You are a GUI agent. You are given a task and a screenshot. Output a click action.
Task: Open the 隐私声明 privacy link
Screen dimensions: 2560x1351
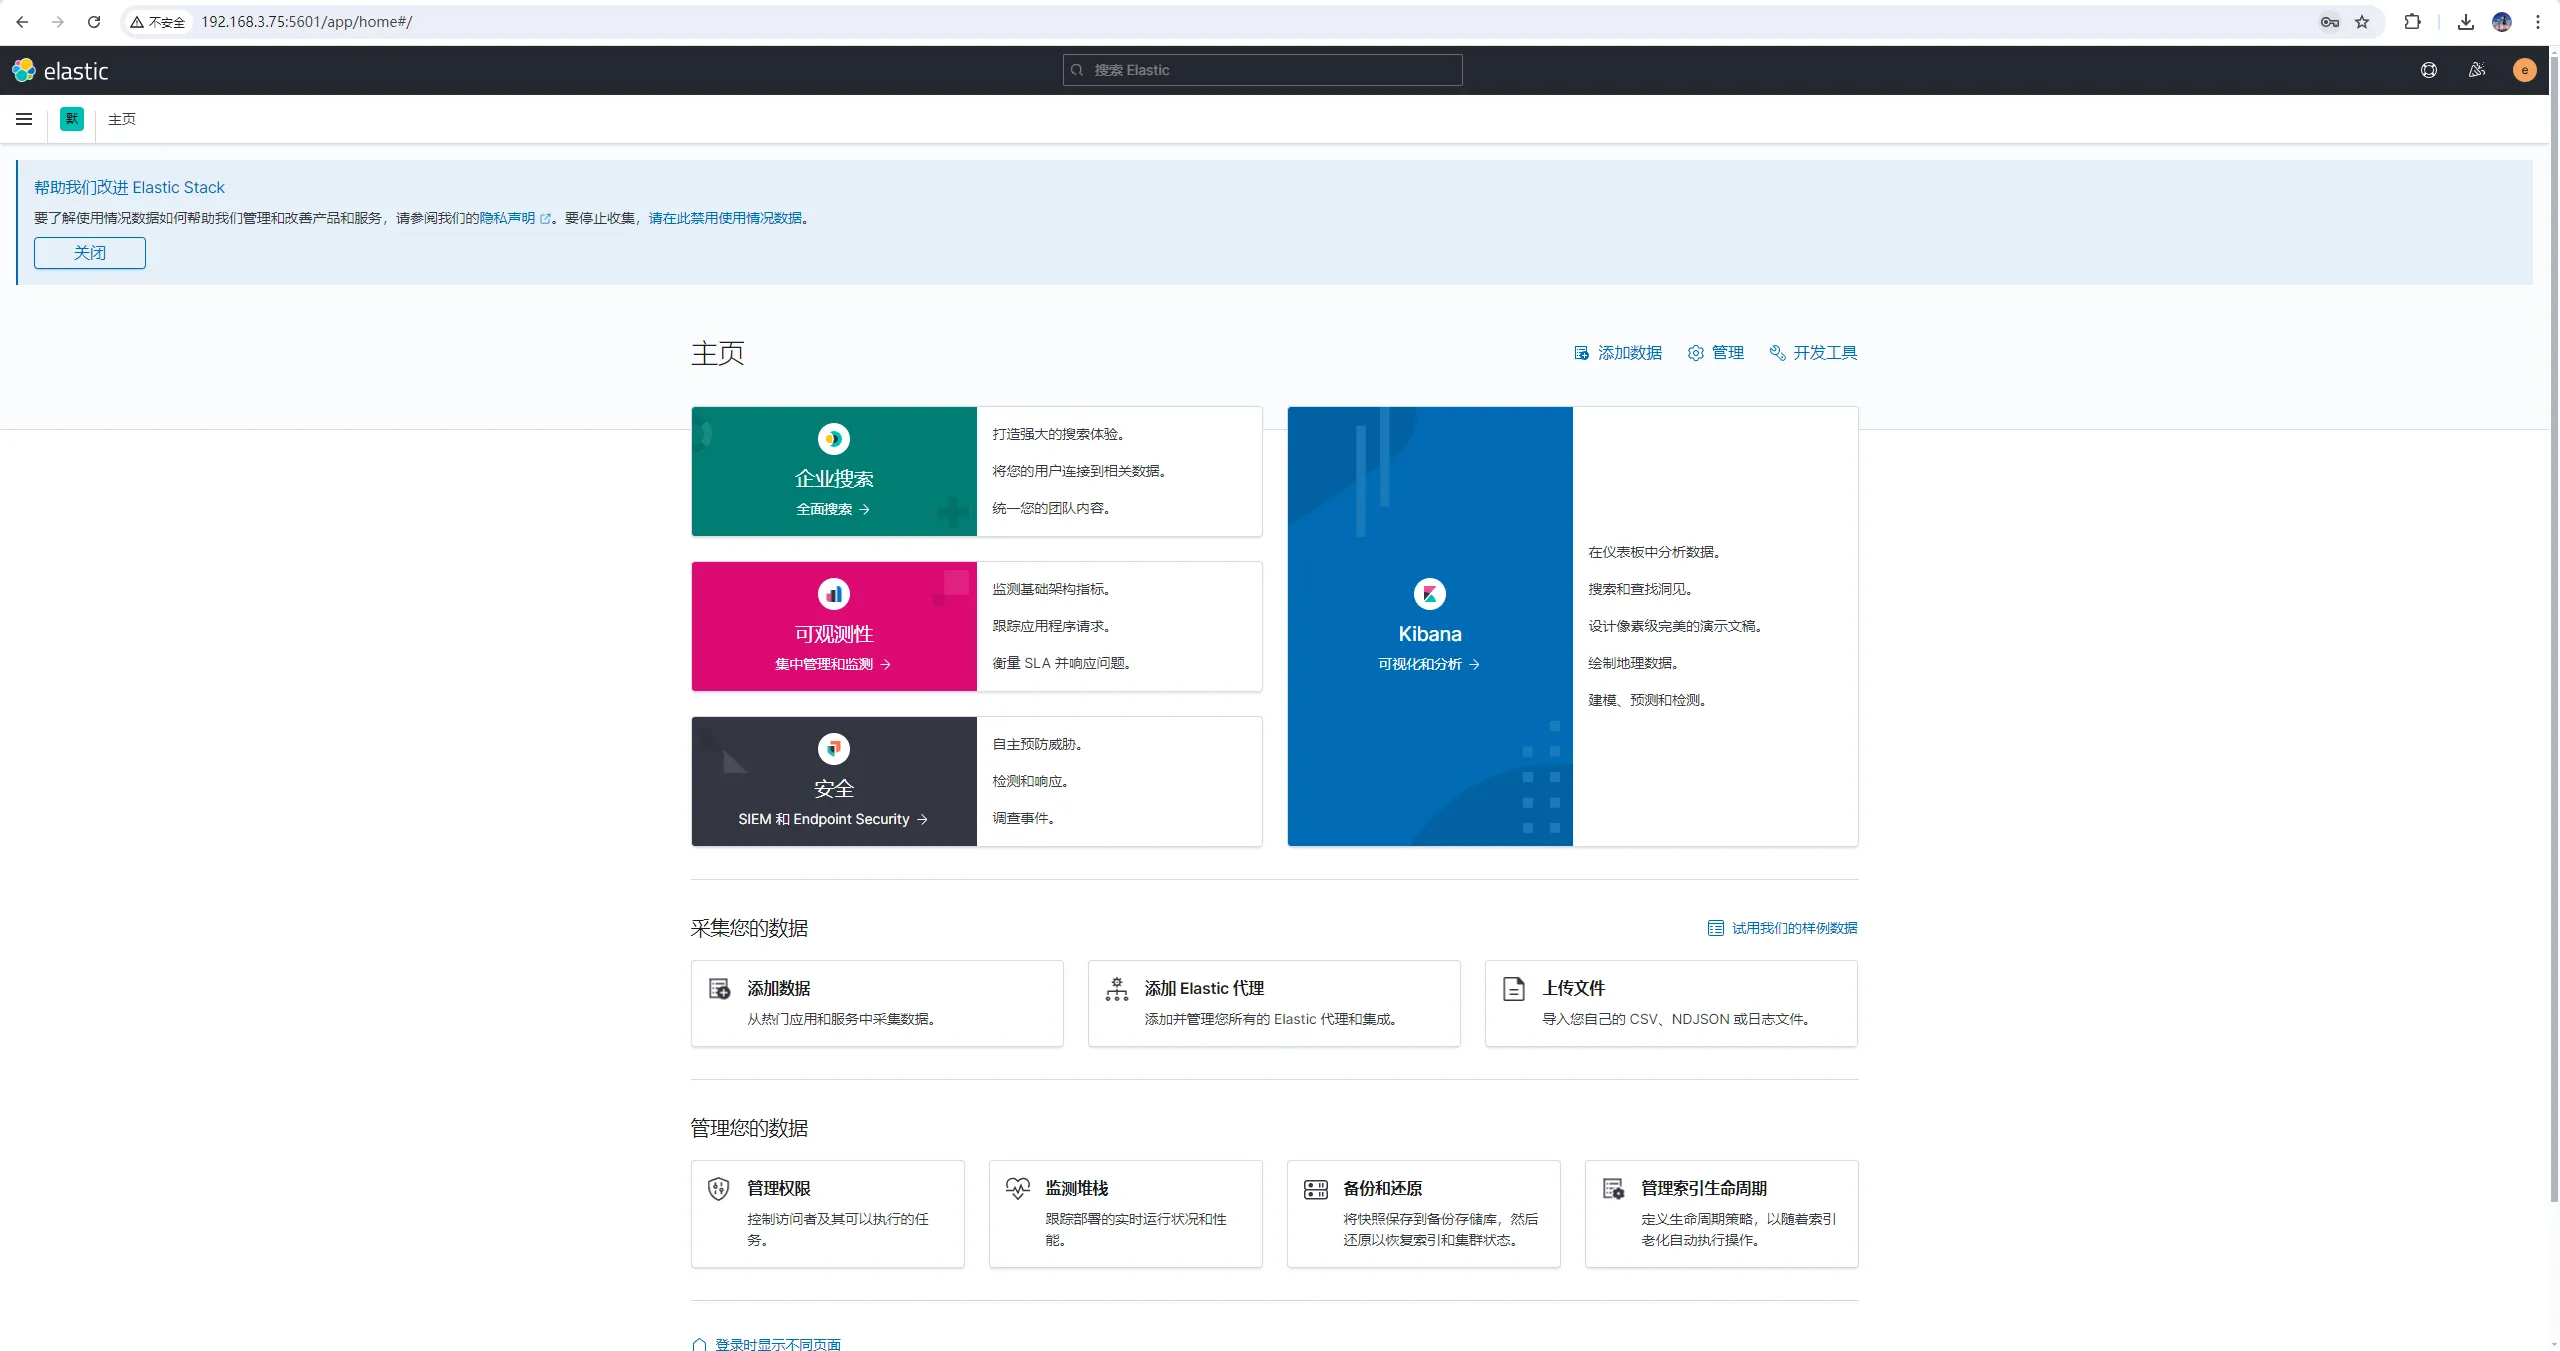click(x=515, y=218)
